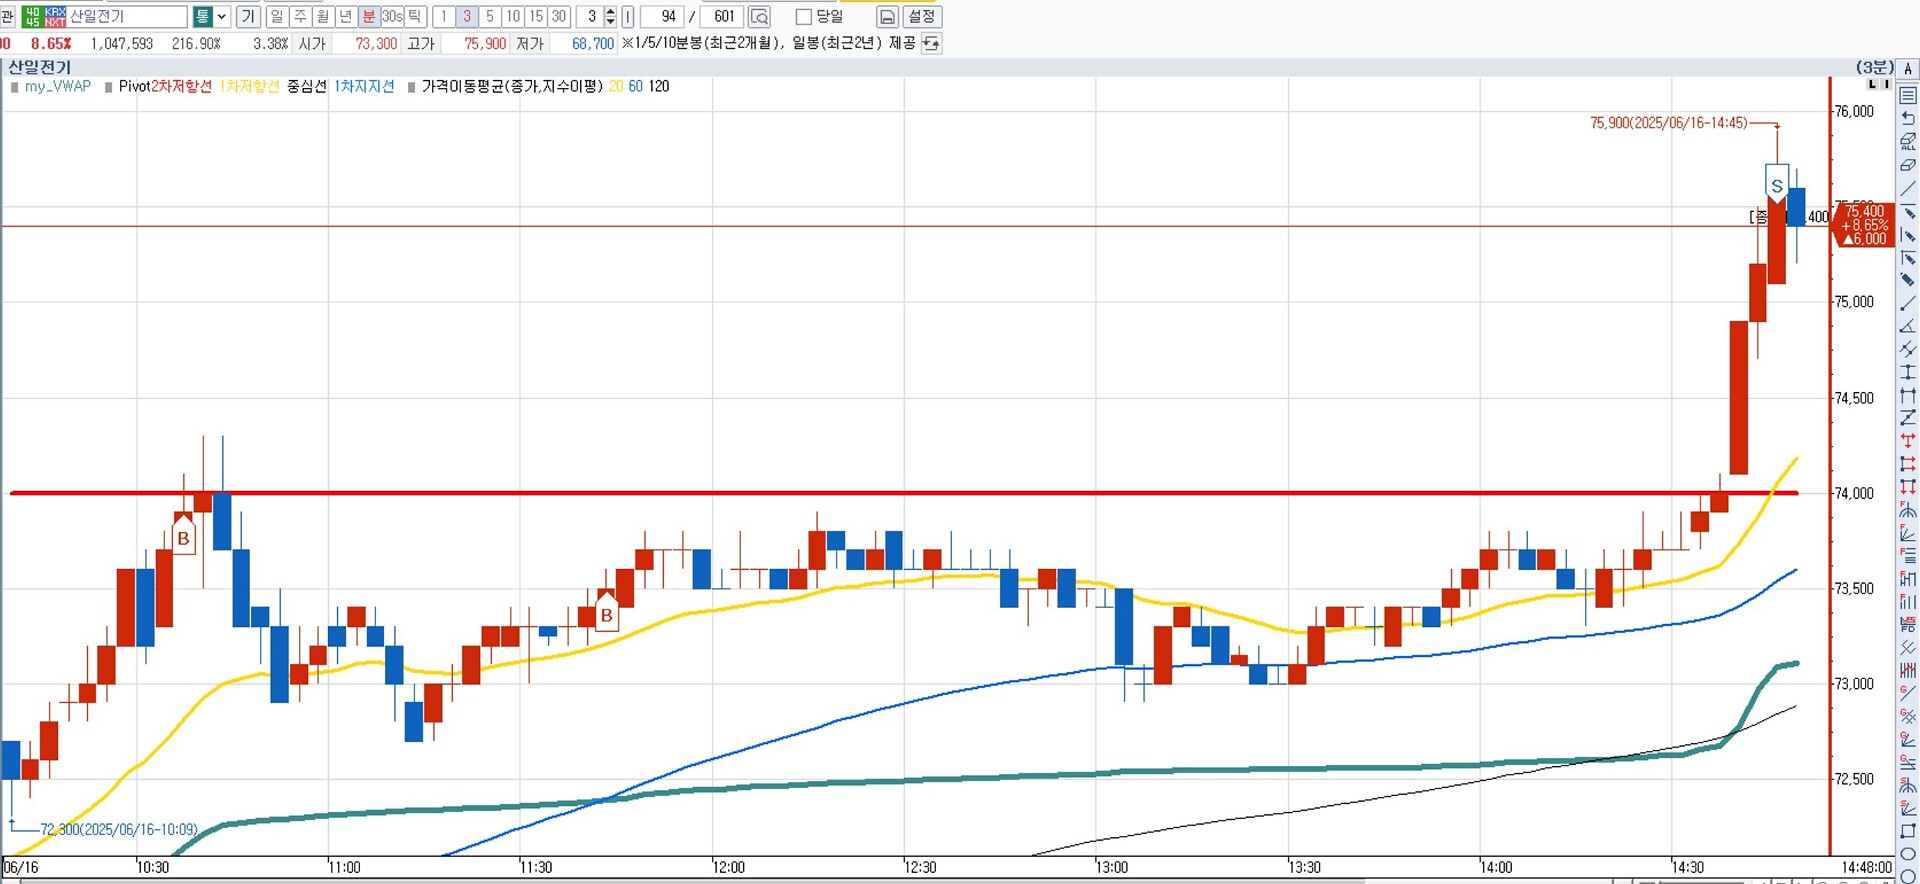Screen dimensions: 1920x884
Task: Open the dropdown arrow next to 통 button
Action: click(x=222, y=17)
